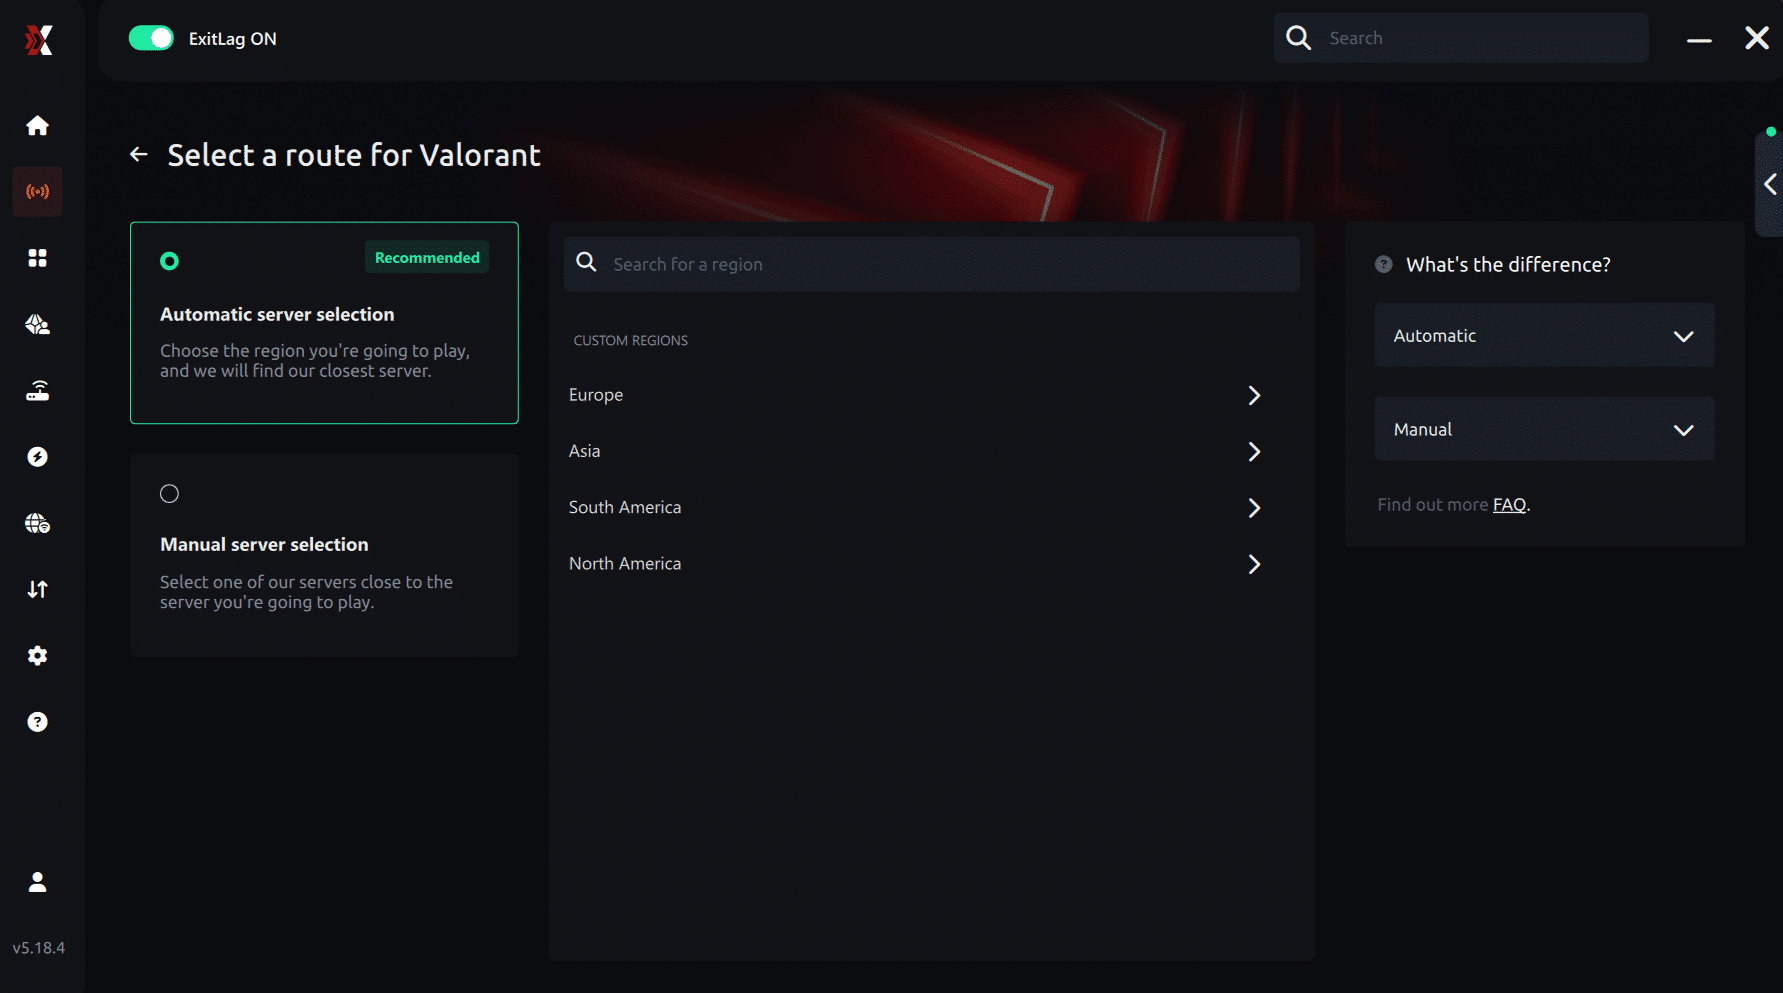
Task: Open the apps grid sidebar icon
Action: [x=37, y=258]
